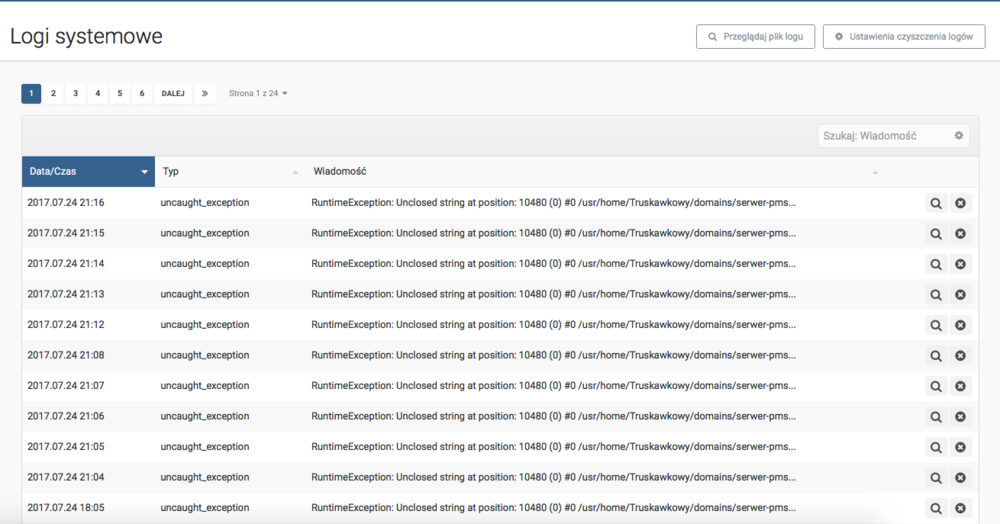Jump to last page with double arrow

click(x=204, y=93)
